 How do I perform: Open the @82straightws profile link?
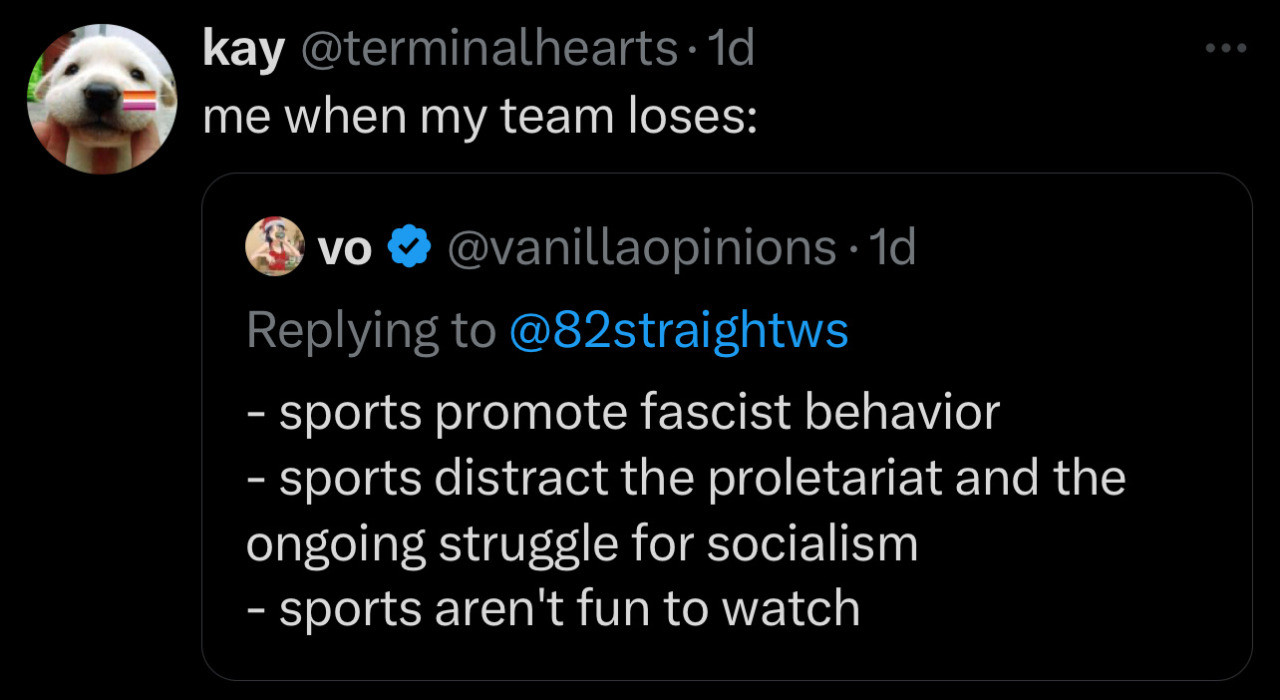(678, 330)
